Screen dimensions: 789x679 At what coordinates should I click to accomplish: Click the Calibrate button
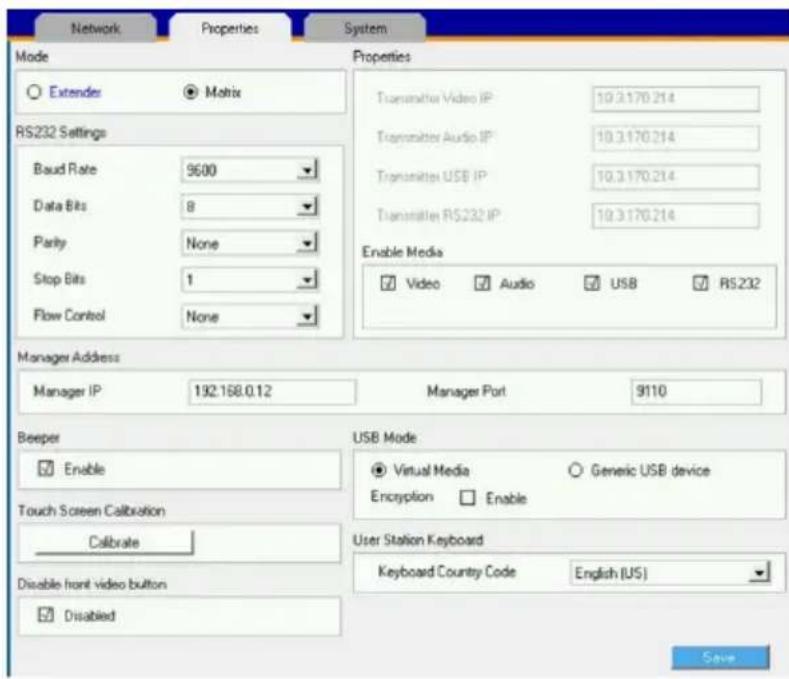tap(114, 542)
